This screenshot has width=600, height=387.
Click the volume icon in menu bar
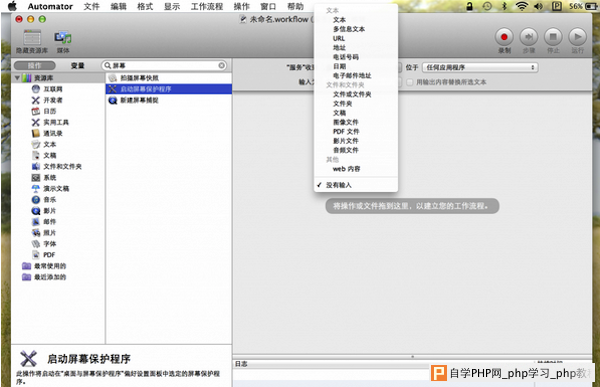click(538, 6)
